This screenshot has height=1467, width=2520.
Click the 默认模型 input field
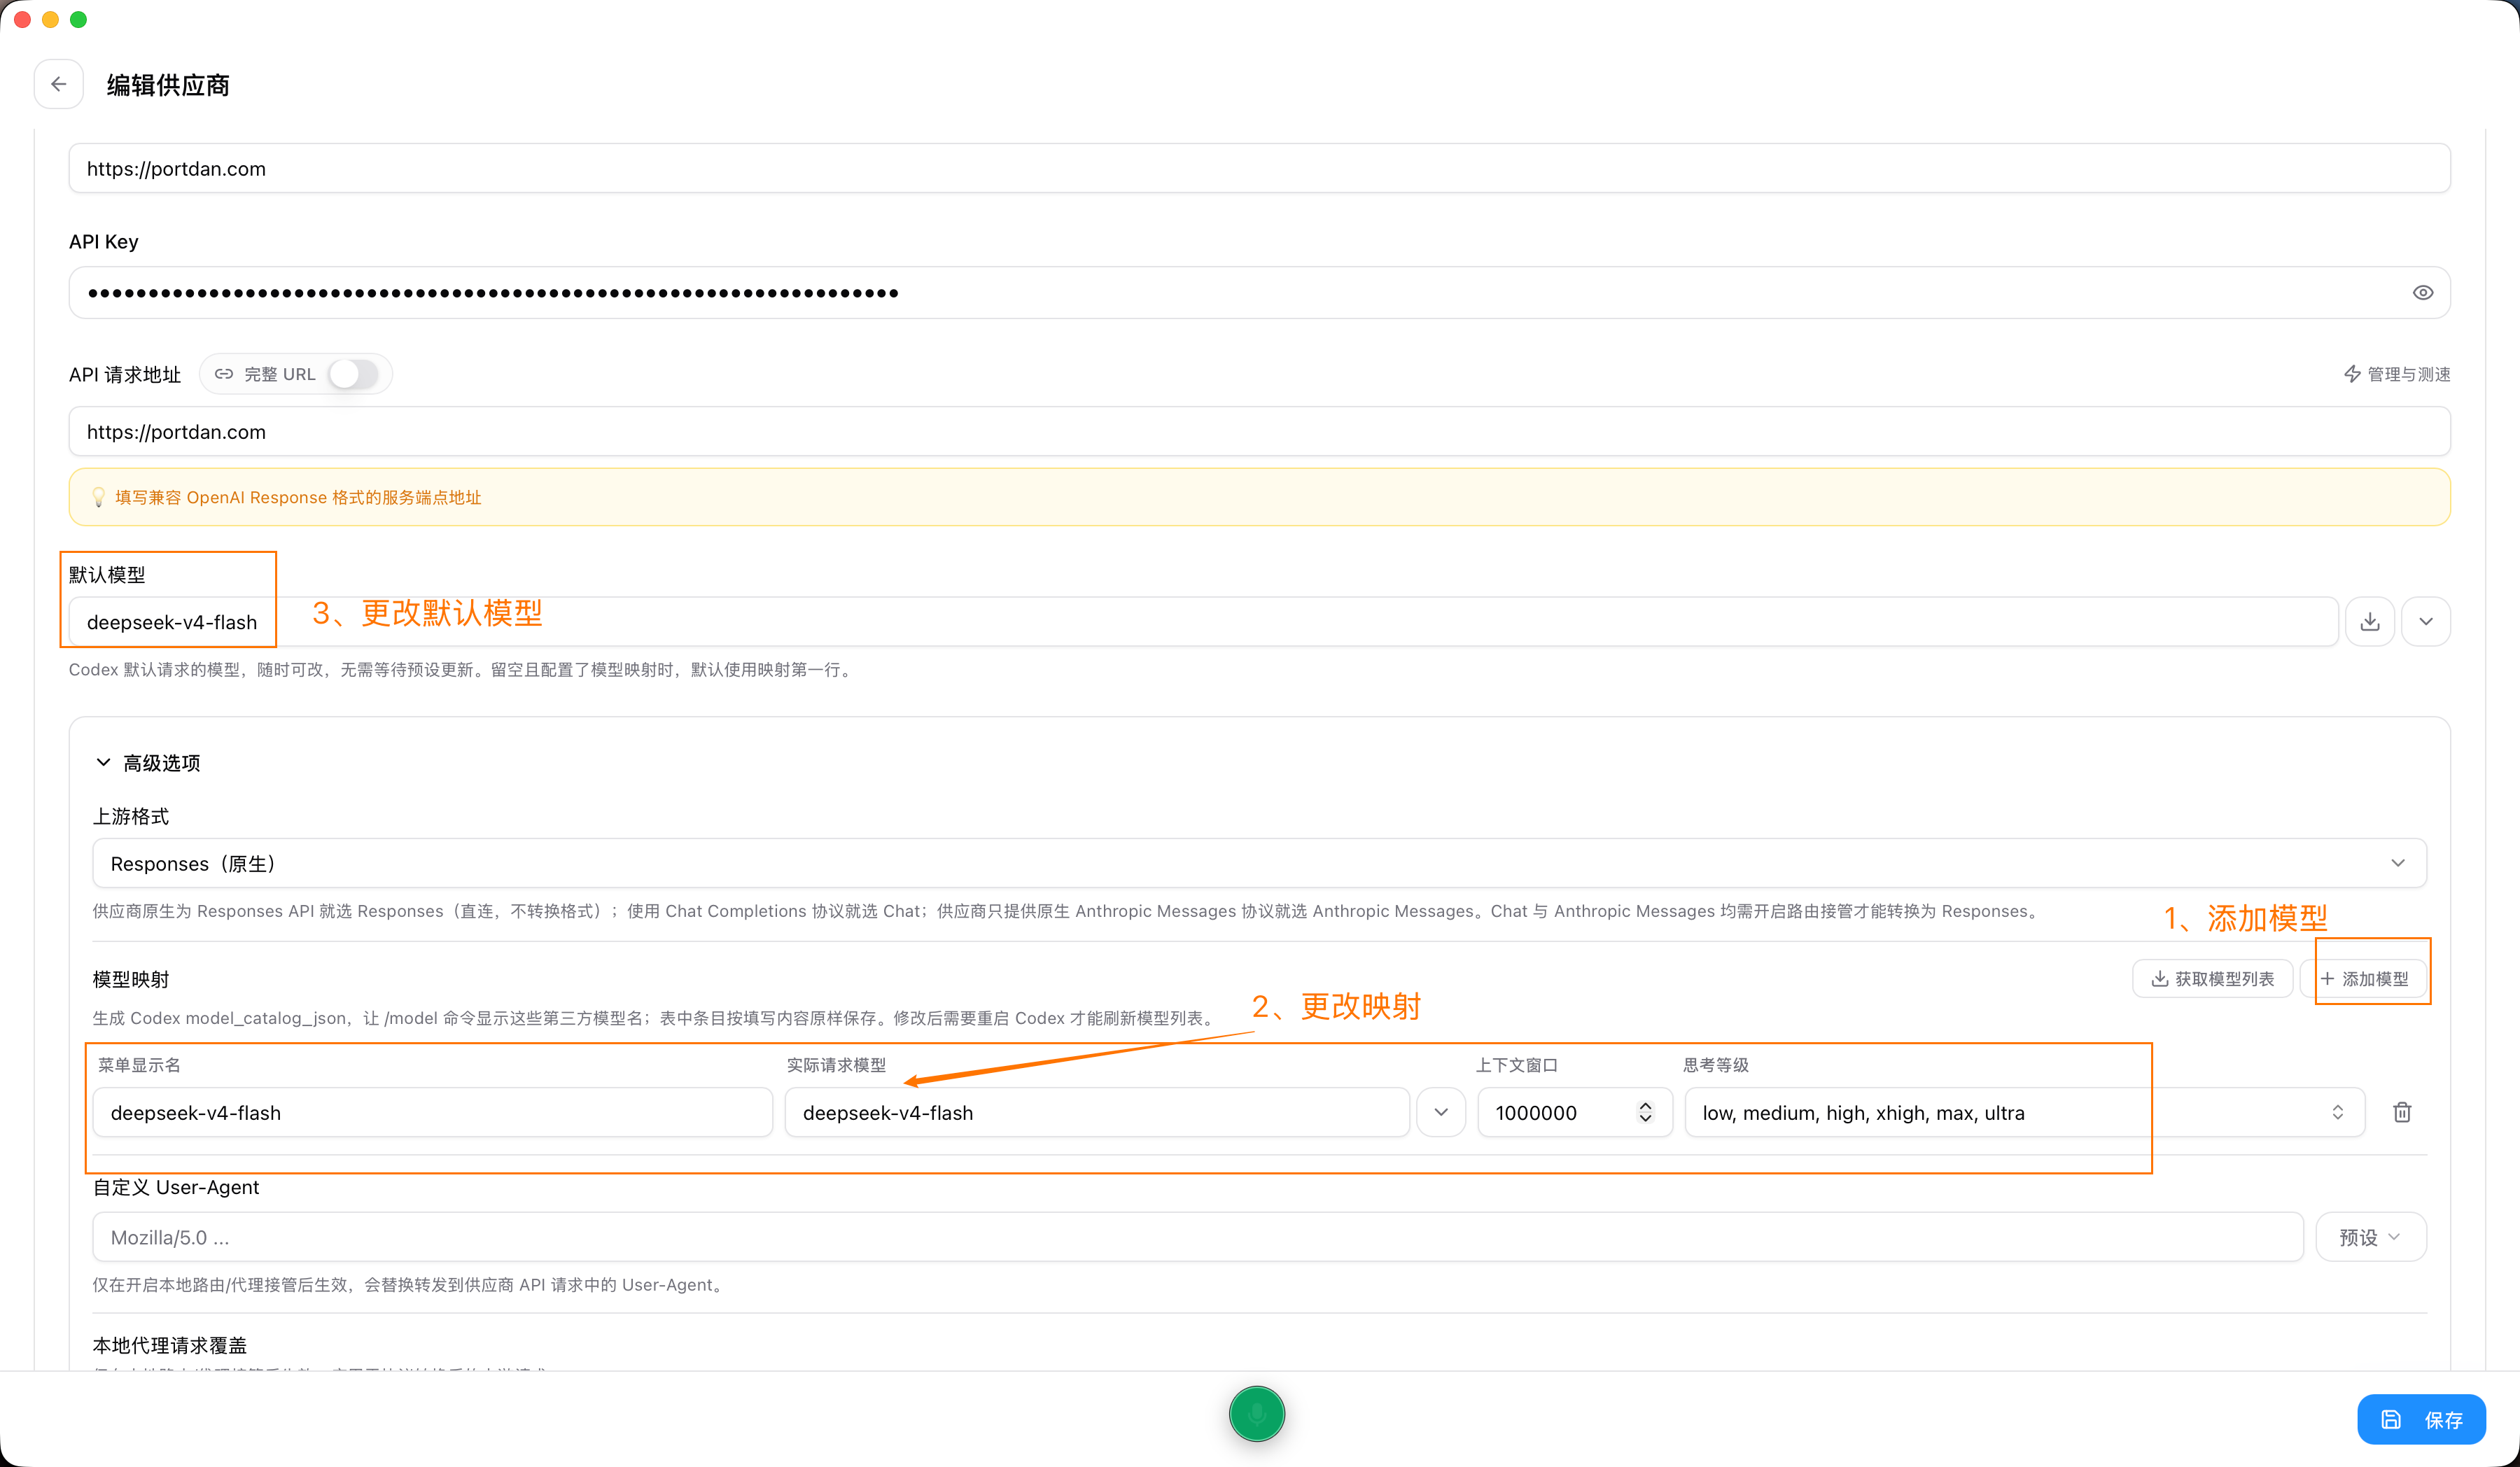tap(1203, 622)
